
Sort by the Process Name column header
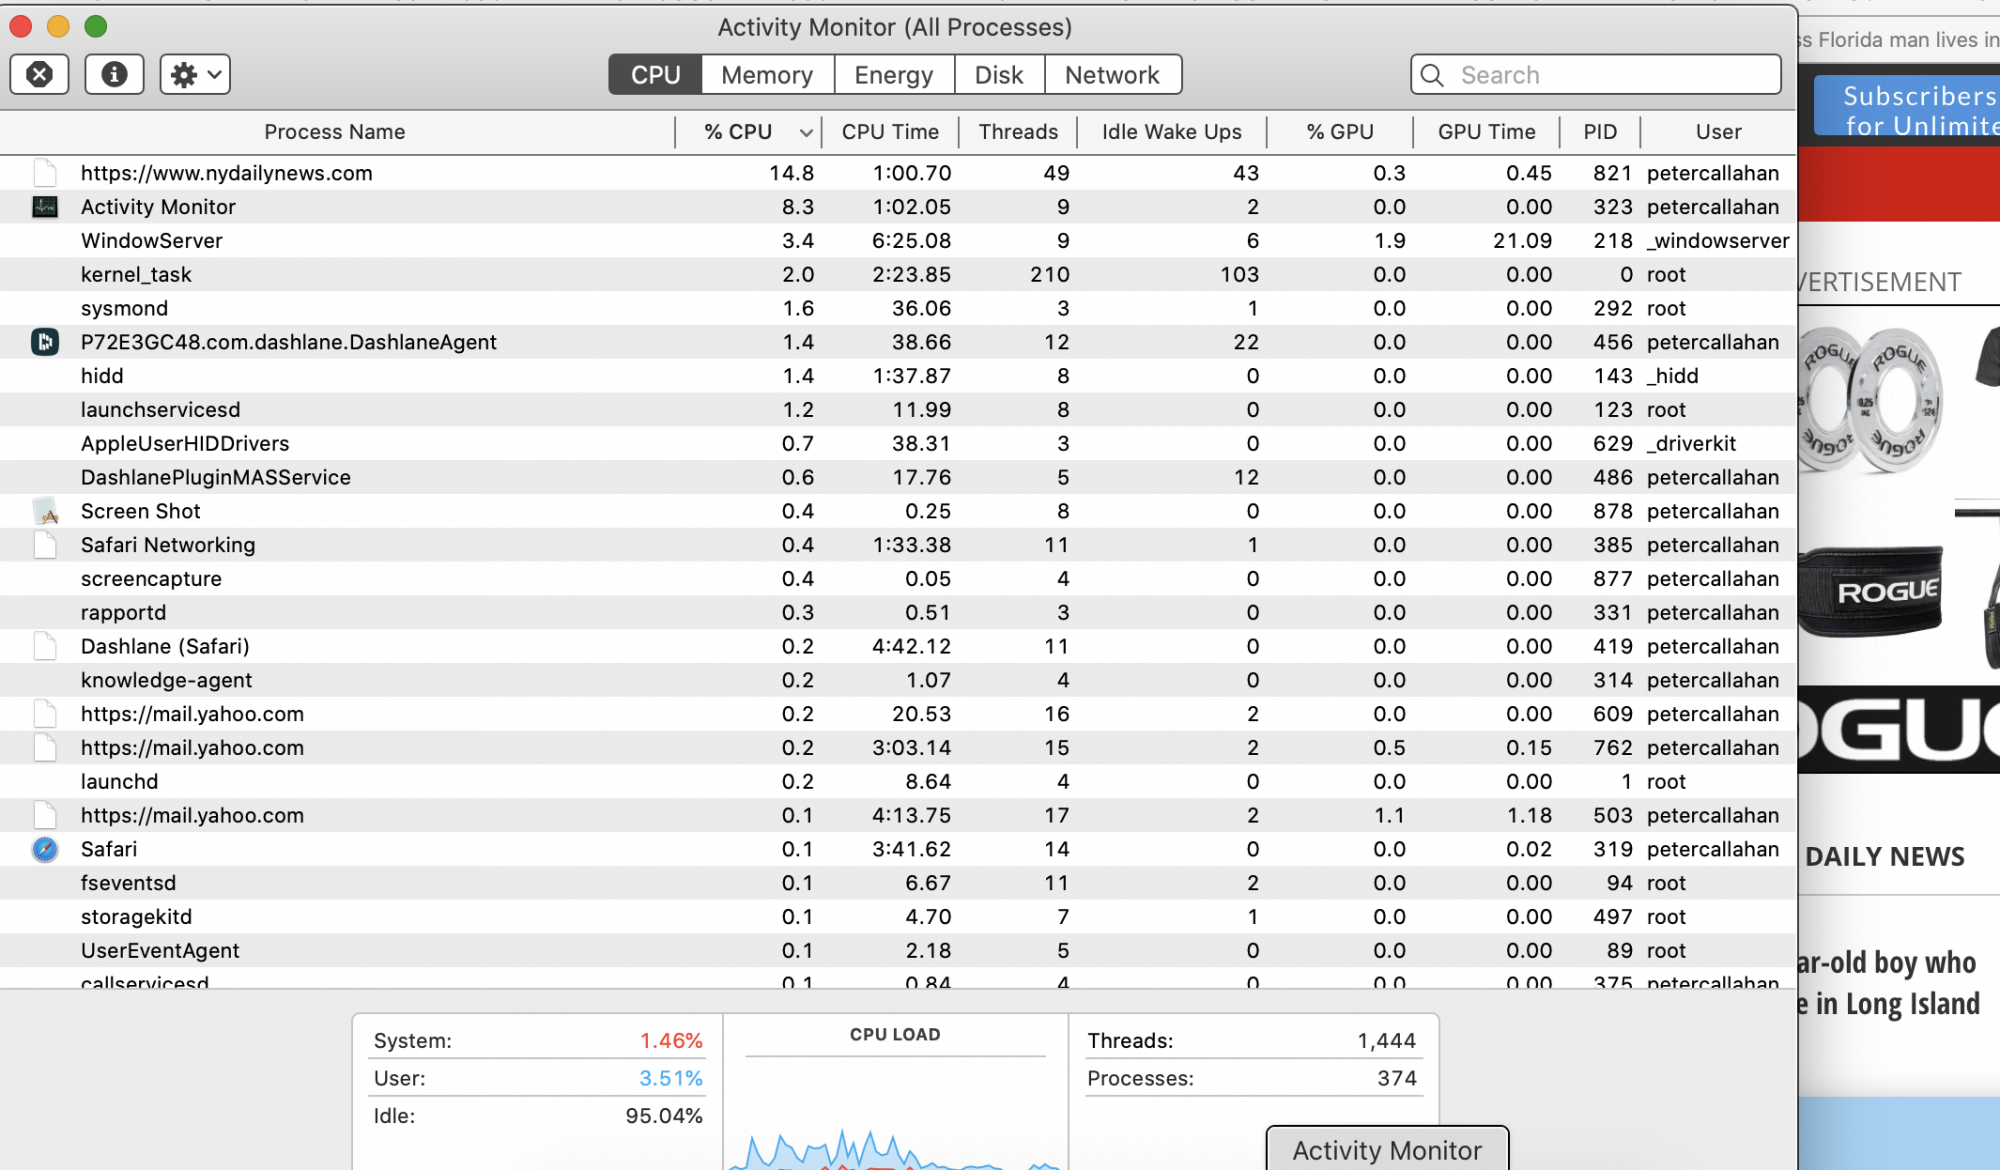pyautogui.click(x=335, y=132)
